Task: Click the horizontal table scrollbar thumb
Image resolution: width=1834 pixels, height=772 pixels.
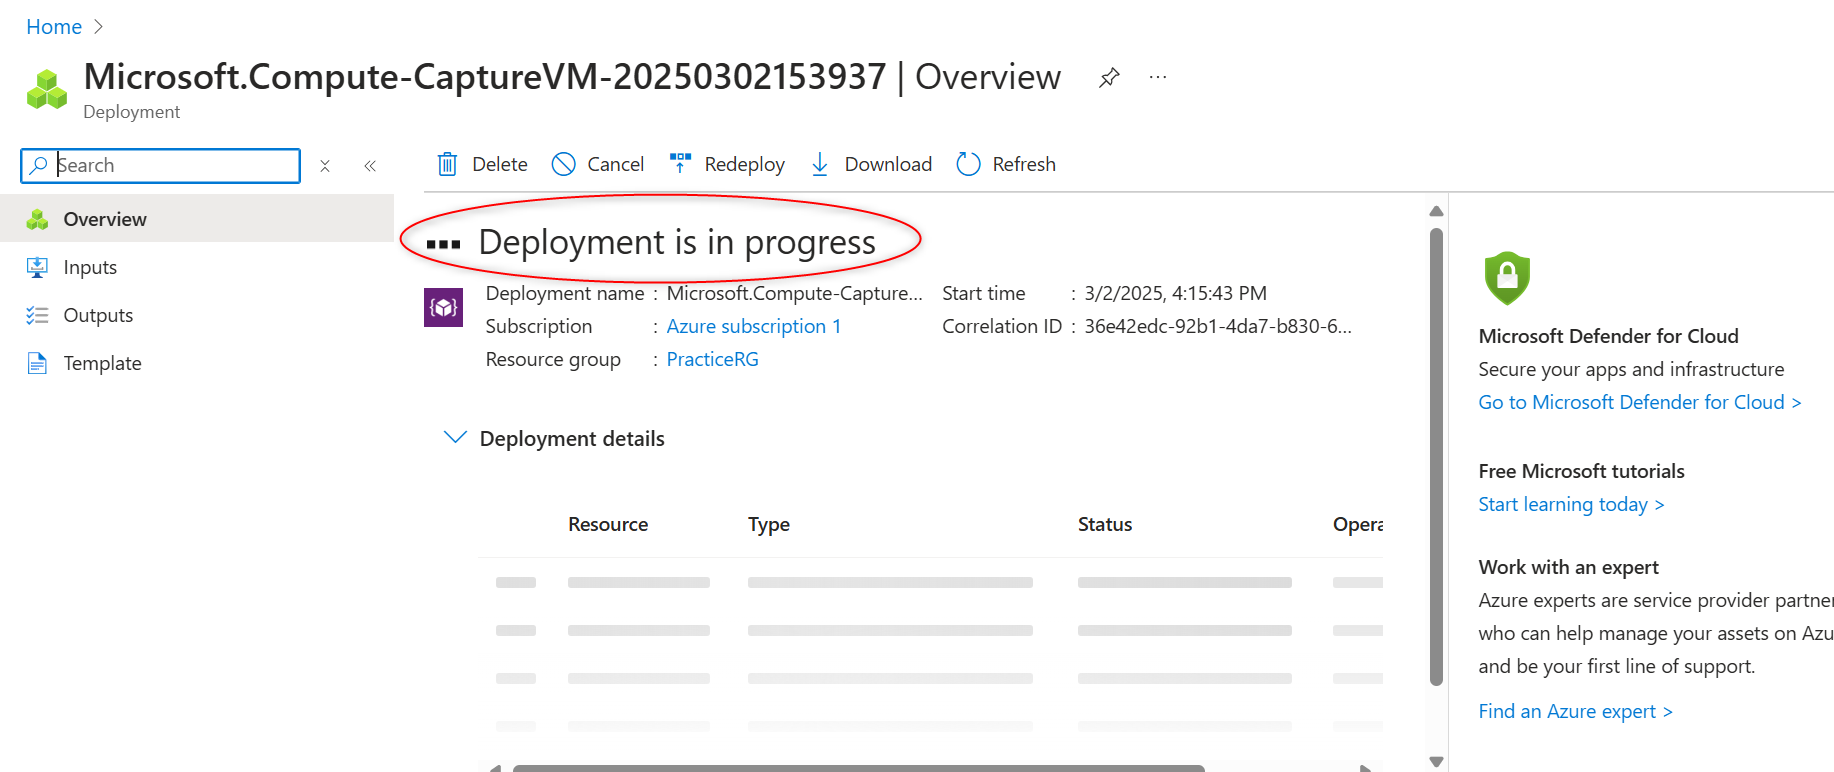Action: (x=858, y=768)
